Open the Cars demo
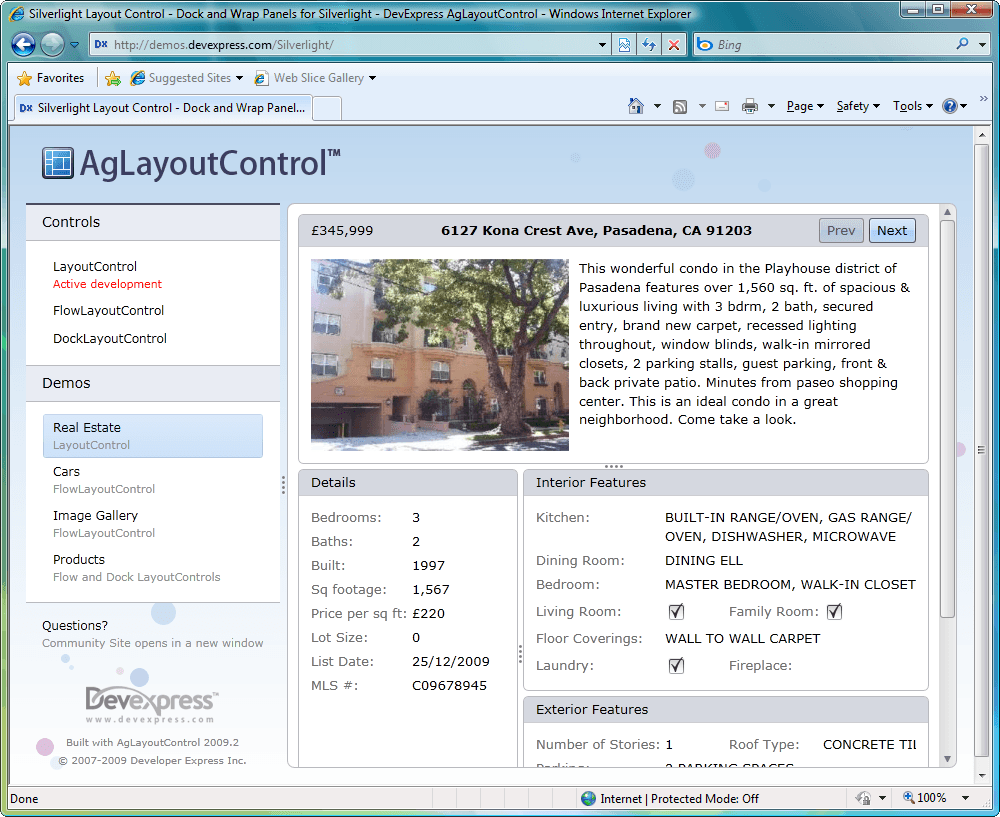The width and height of the screenshot is (1000, 817). coord(104,480)
